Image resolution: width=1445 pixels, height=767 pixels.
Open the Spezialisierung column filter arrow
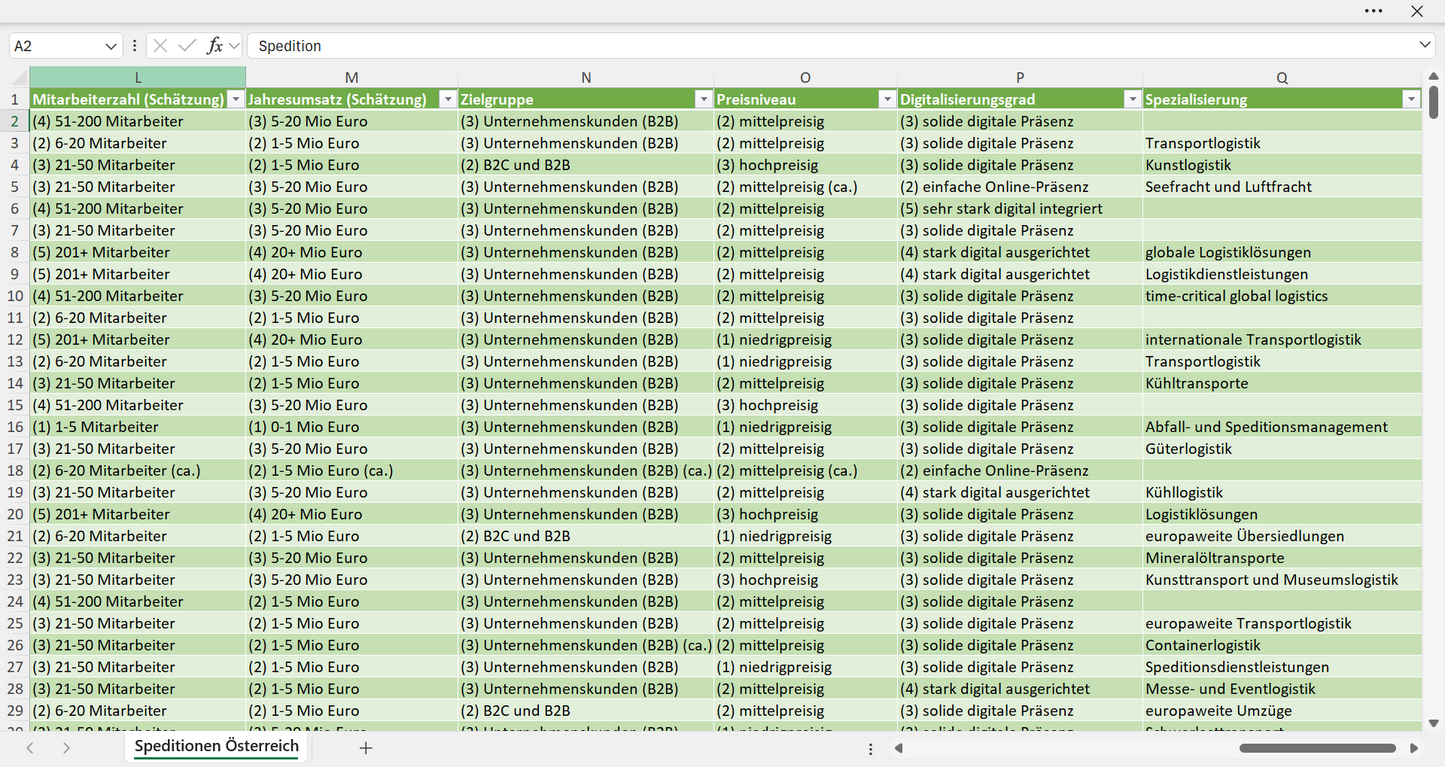(1411, 99)
